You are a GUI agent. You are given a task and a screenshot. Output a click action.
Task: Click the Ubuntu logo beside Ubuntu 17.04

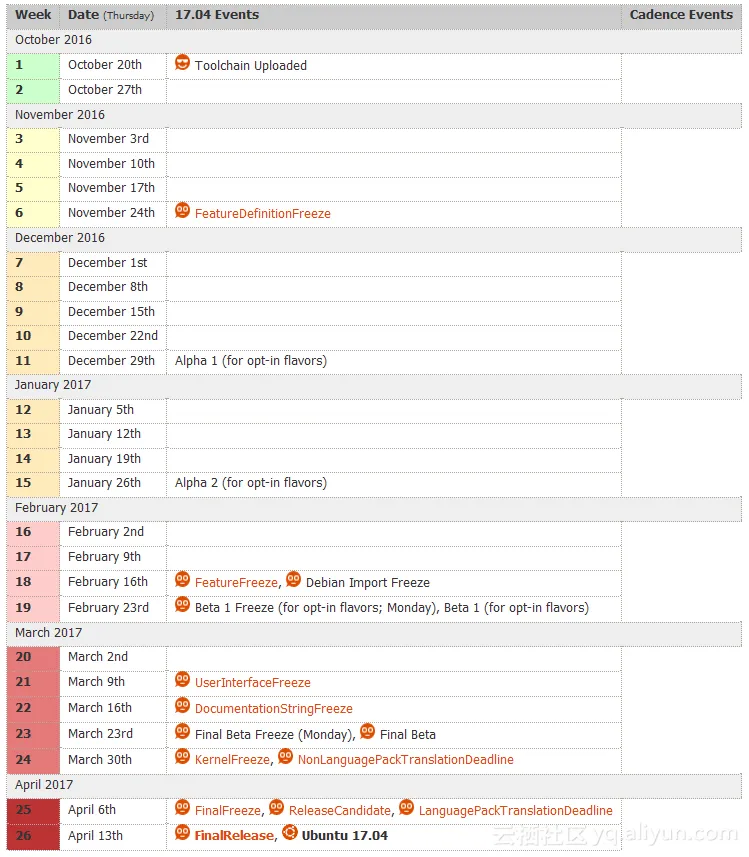pos(289,833)
